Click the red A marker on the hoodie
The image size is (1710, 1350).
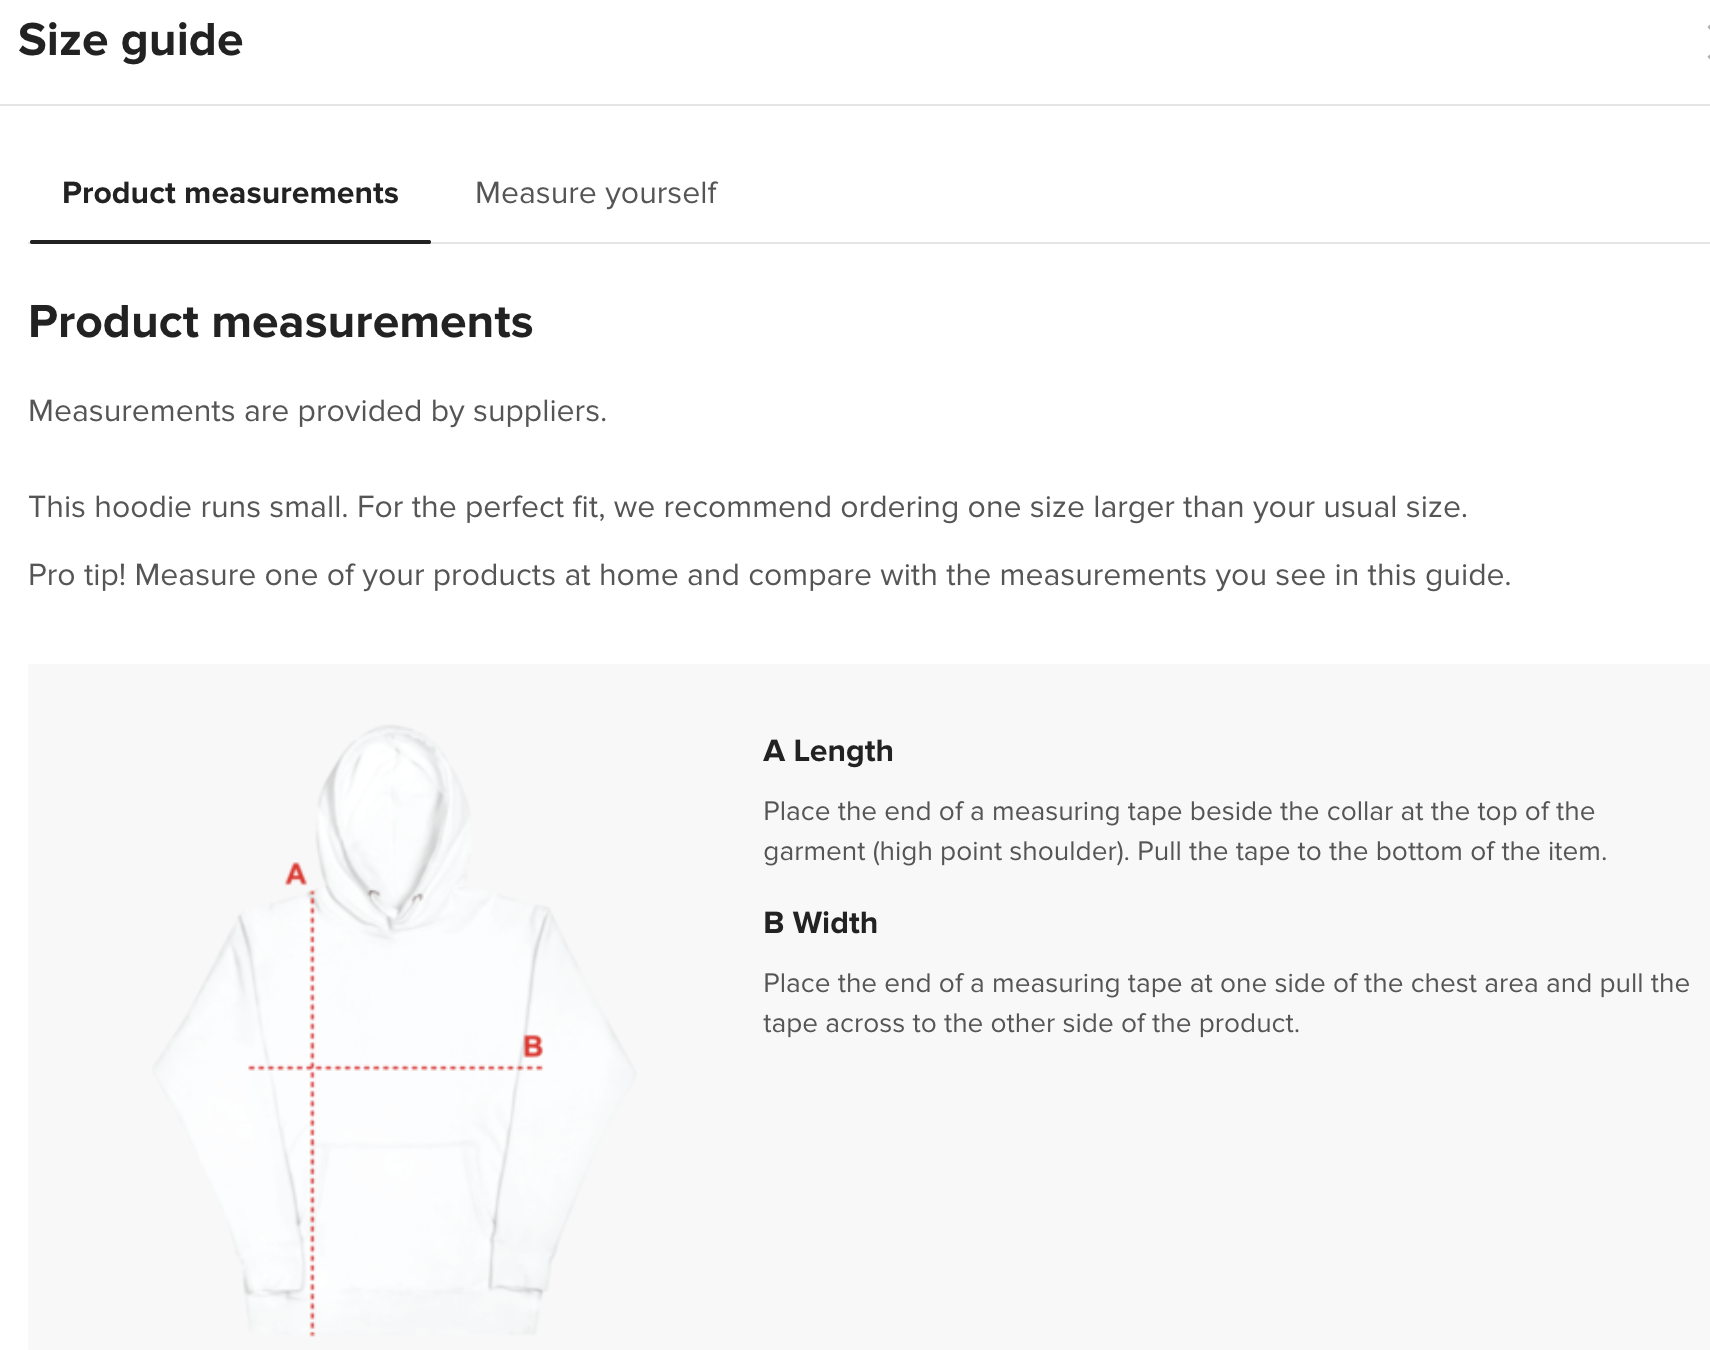pyautogui.click(x=296, y=874)
